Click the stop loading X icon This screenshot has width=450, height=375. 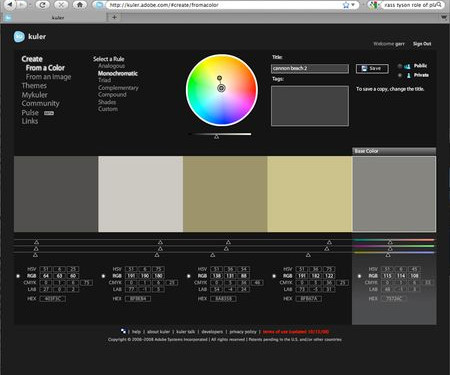pyautogui.click(x=61, y=5)
